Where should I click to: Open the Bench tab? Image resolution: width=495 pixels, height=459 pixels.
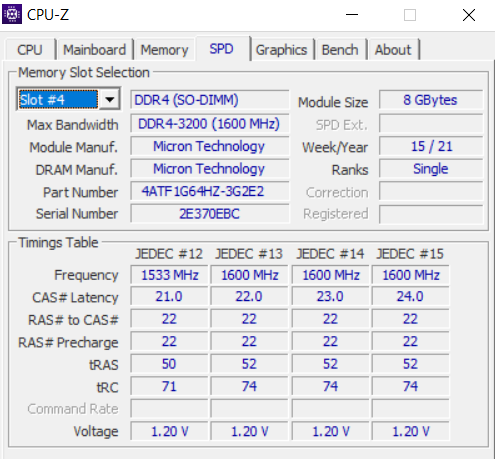tap(340, 50)
